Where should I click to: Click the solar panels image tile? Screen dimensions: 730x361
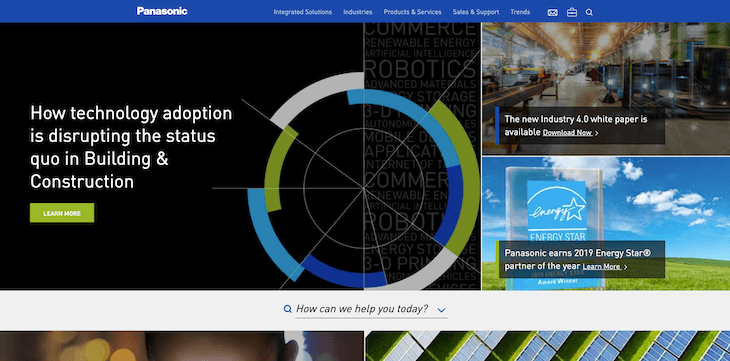(548, 346)
